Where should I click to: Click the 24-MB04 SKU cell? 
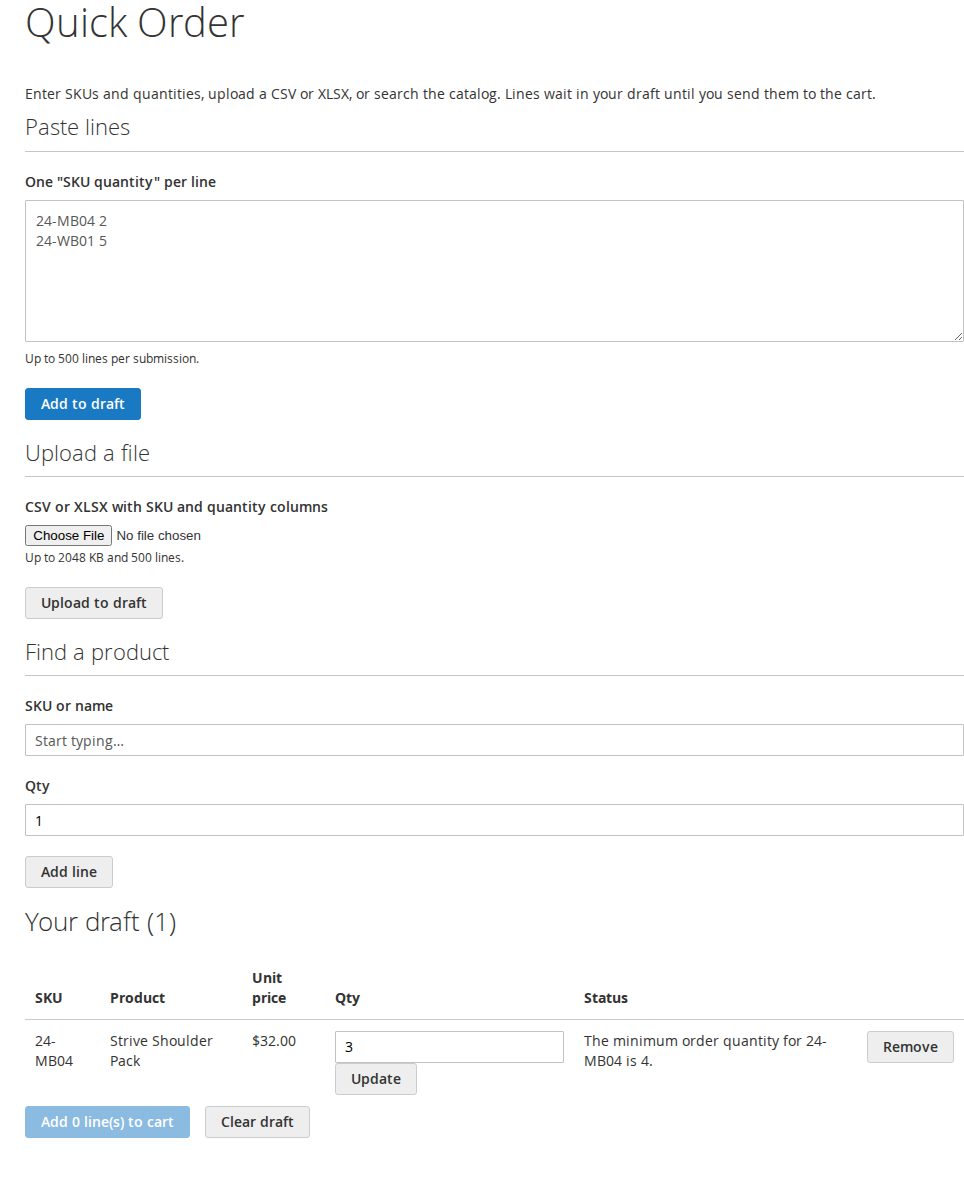[54, 1050]
